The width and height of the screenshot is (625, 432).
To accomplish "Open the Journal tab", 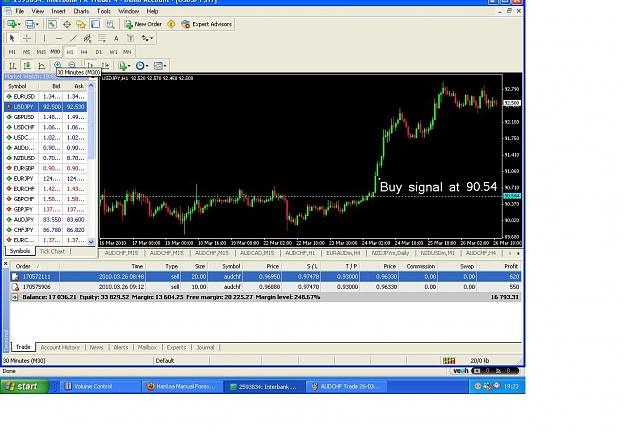I will click(x=205, y=348).
